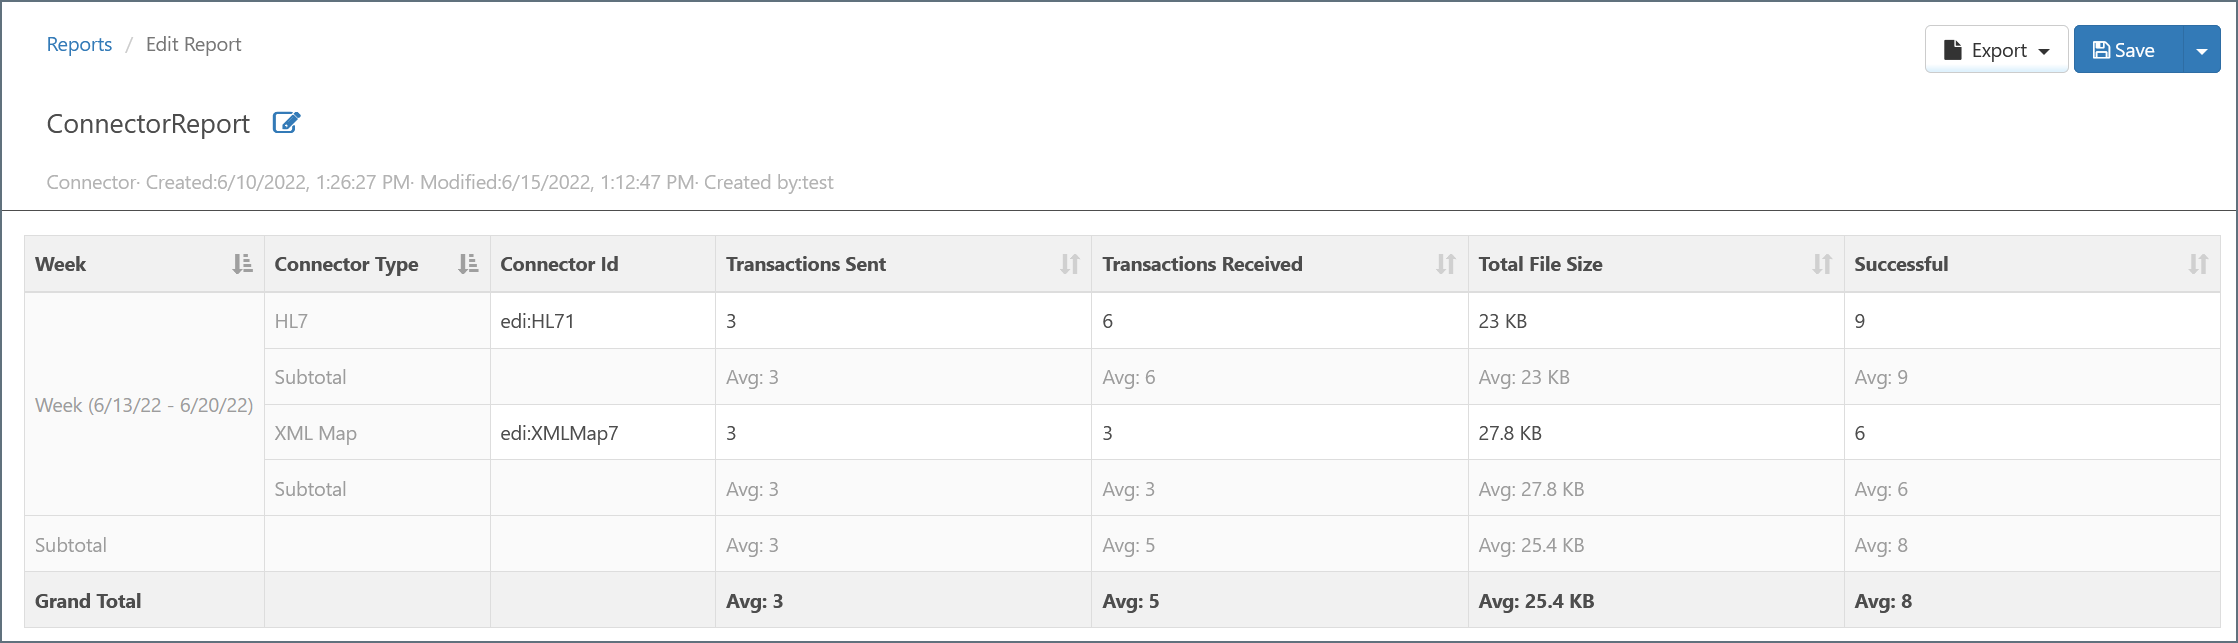
Task: Sort by the Week column sort icon
Action: click(x=242, y=264)
